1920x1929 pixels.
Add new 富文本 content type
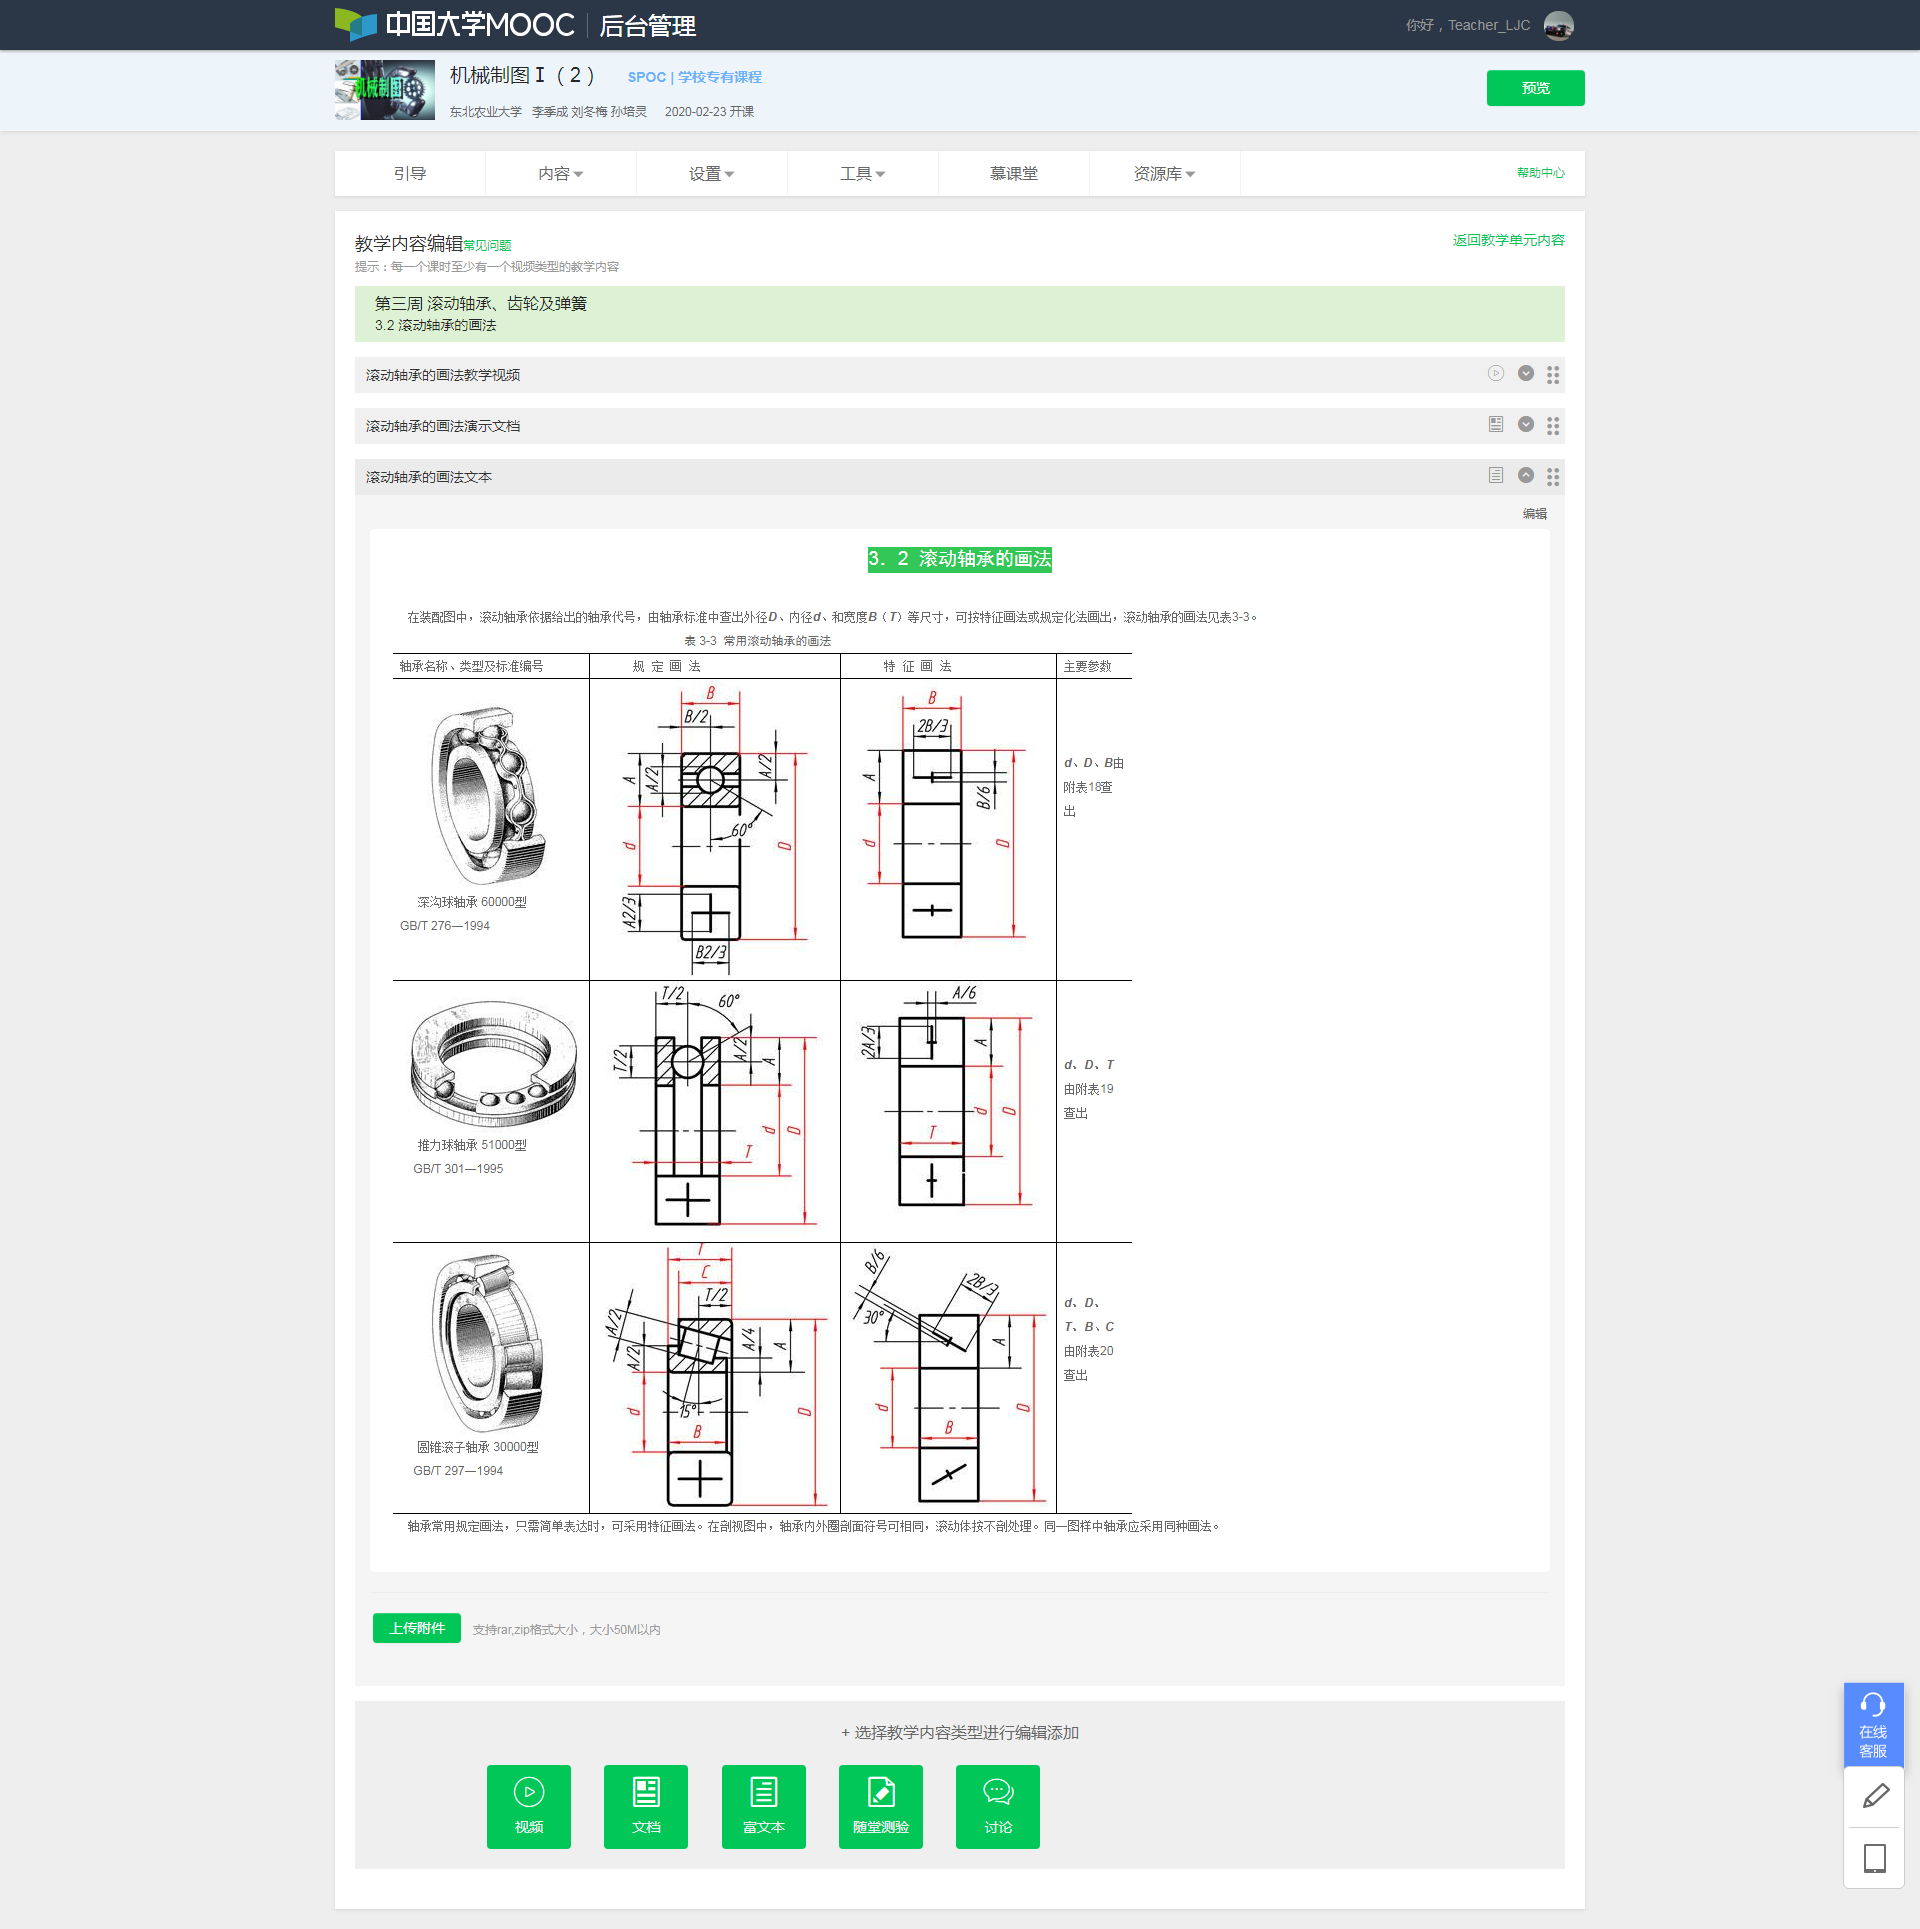763,1806
